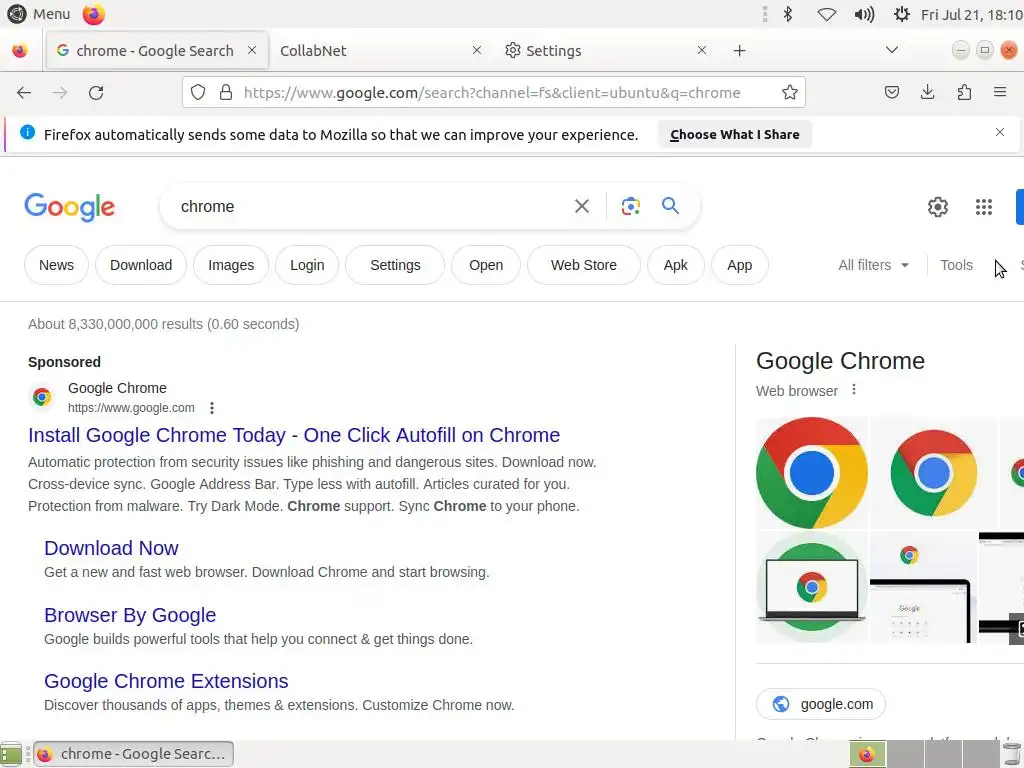Open ad options dots beside google.com URL

[212, 408]
